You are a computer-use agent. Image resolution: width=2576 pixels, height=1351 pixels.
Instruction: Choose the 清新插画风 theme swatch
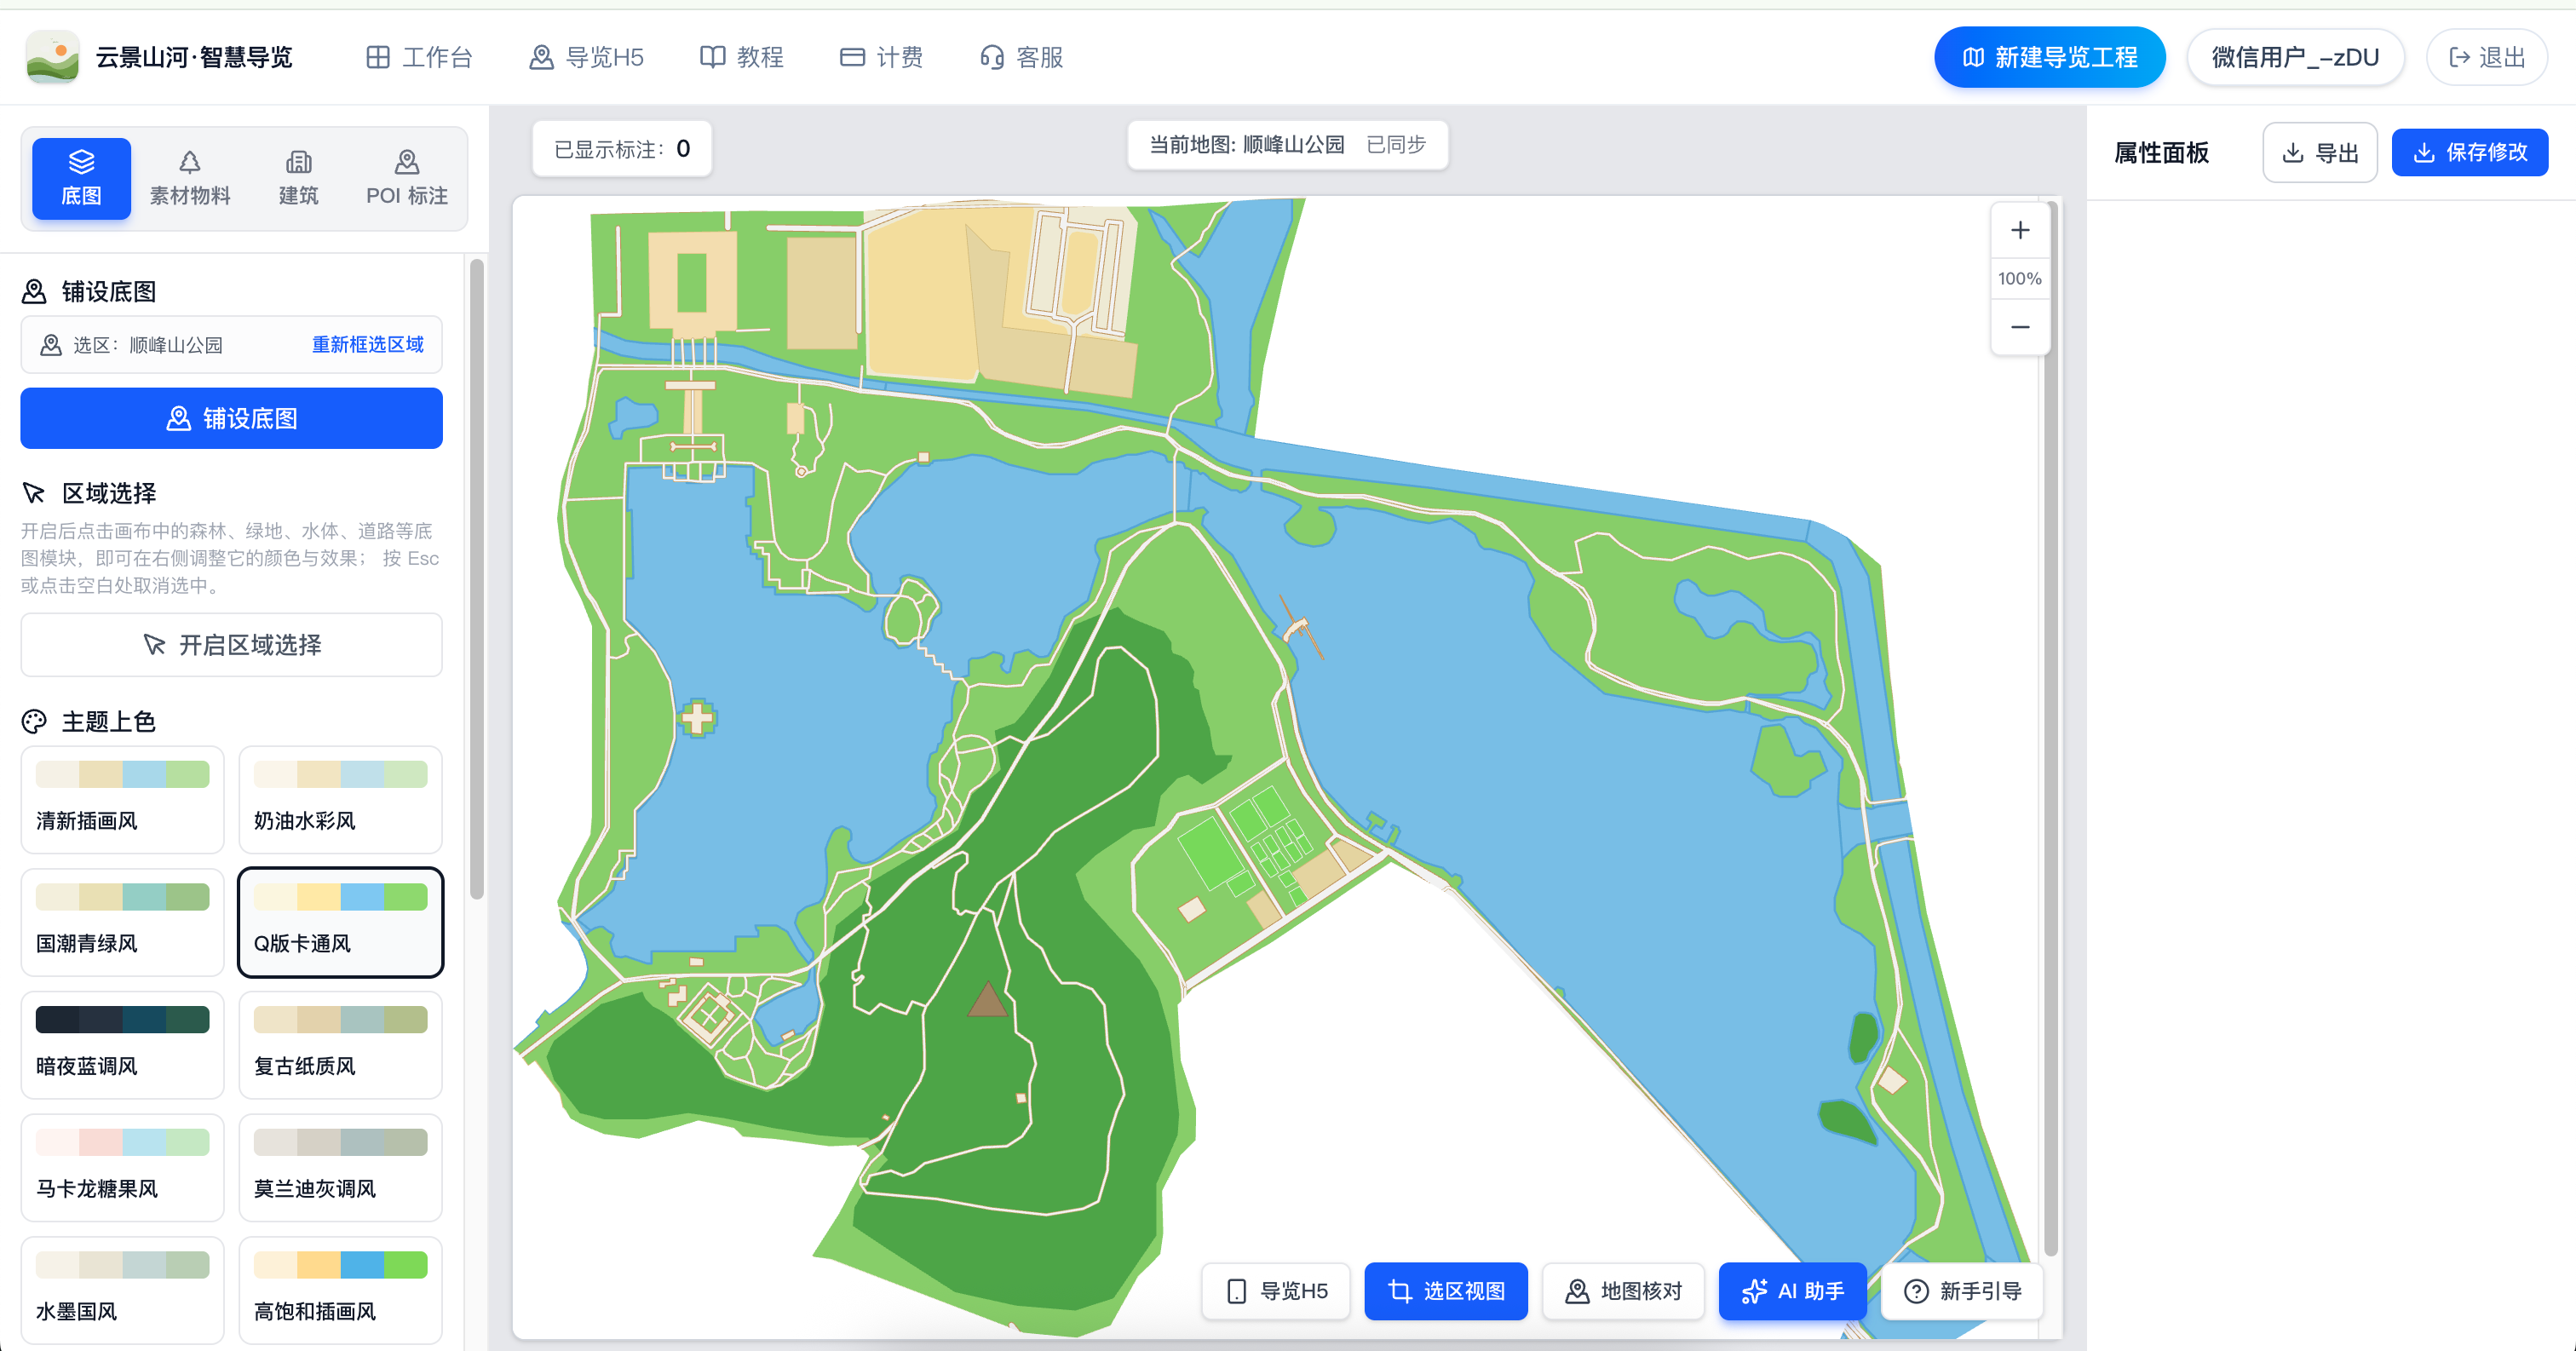click(122, 799)
